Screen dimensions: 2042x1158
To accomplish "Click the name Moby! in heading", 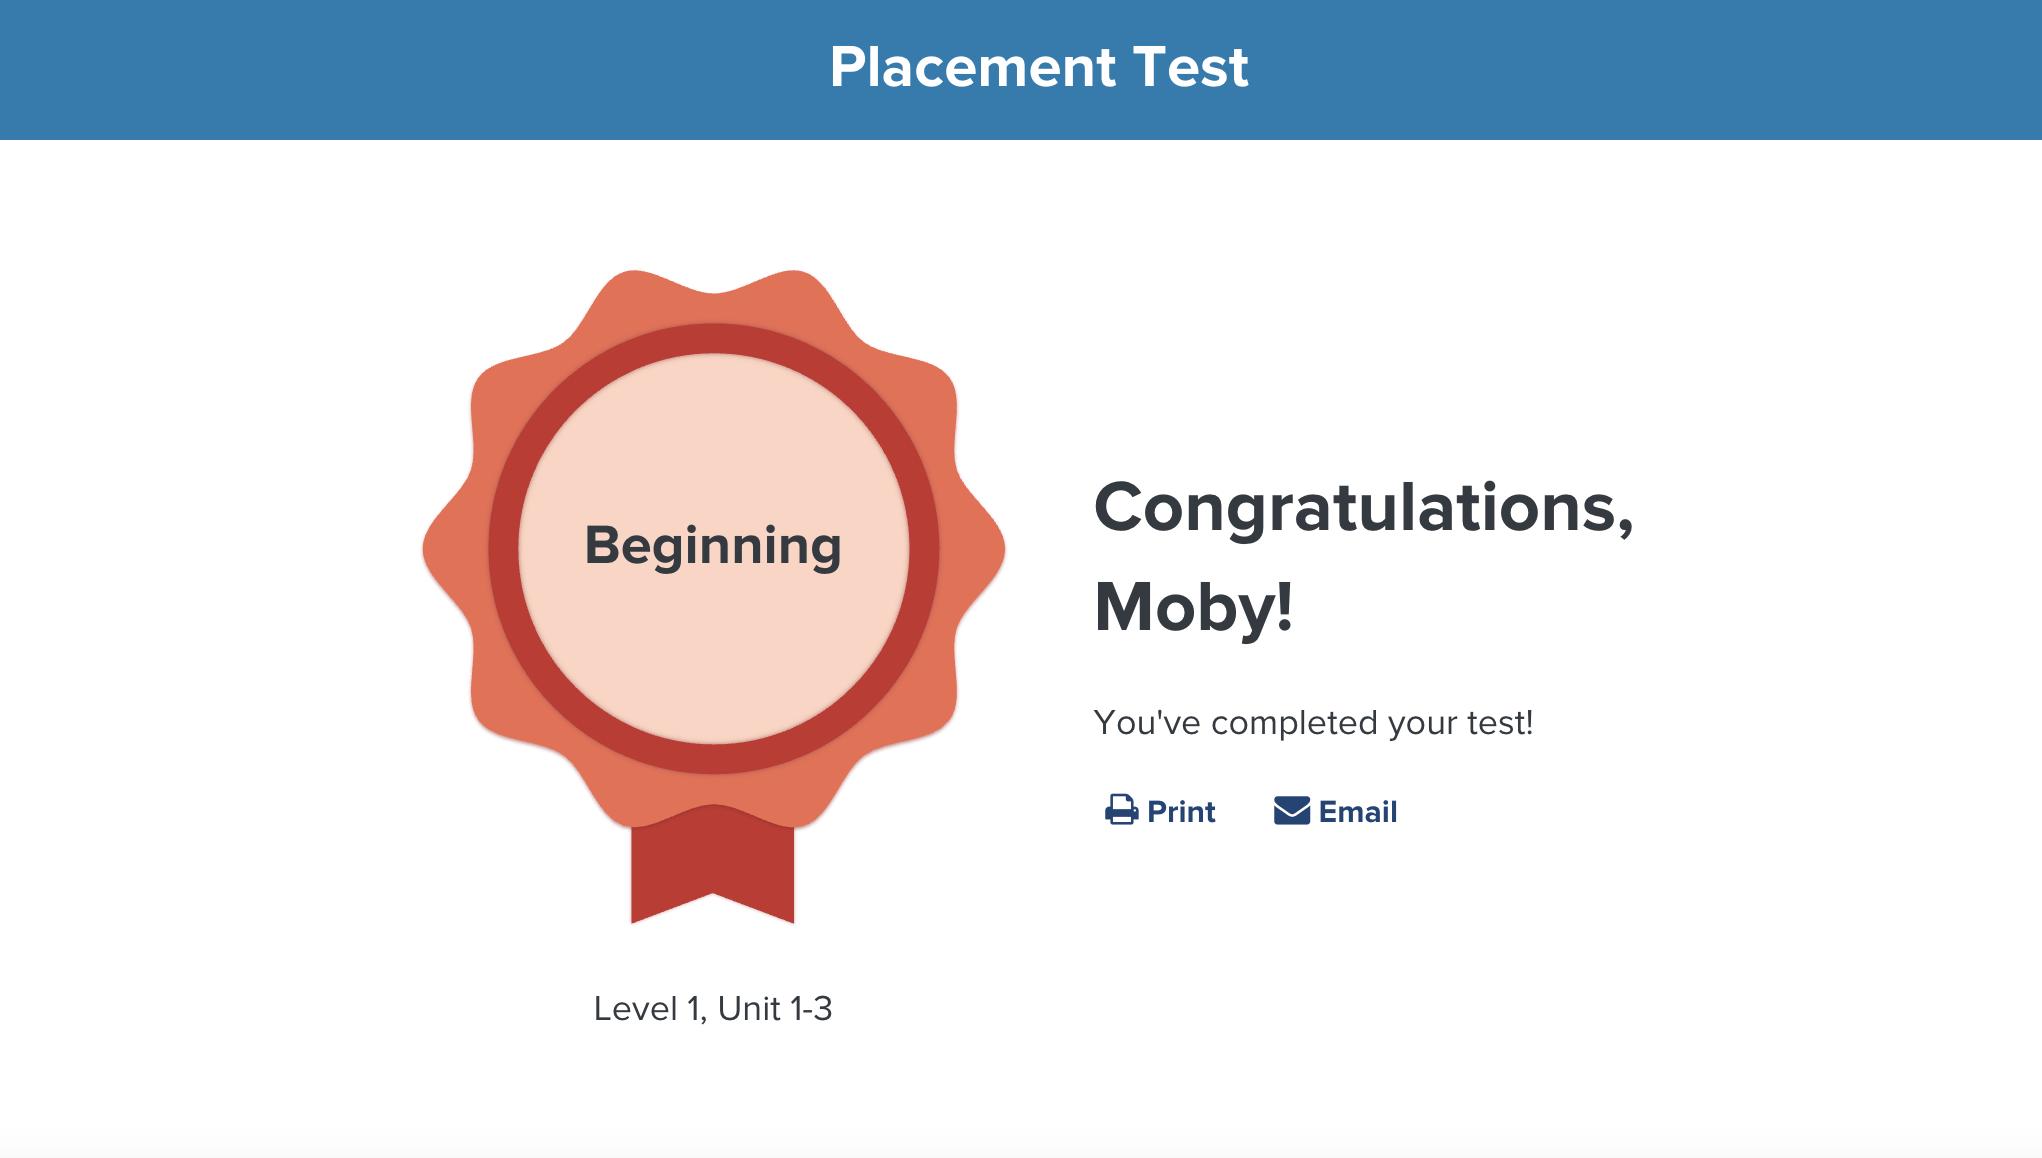I will click(x=1194, y=606).
